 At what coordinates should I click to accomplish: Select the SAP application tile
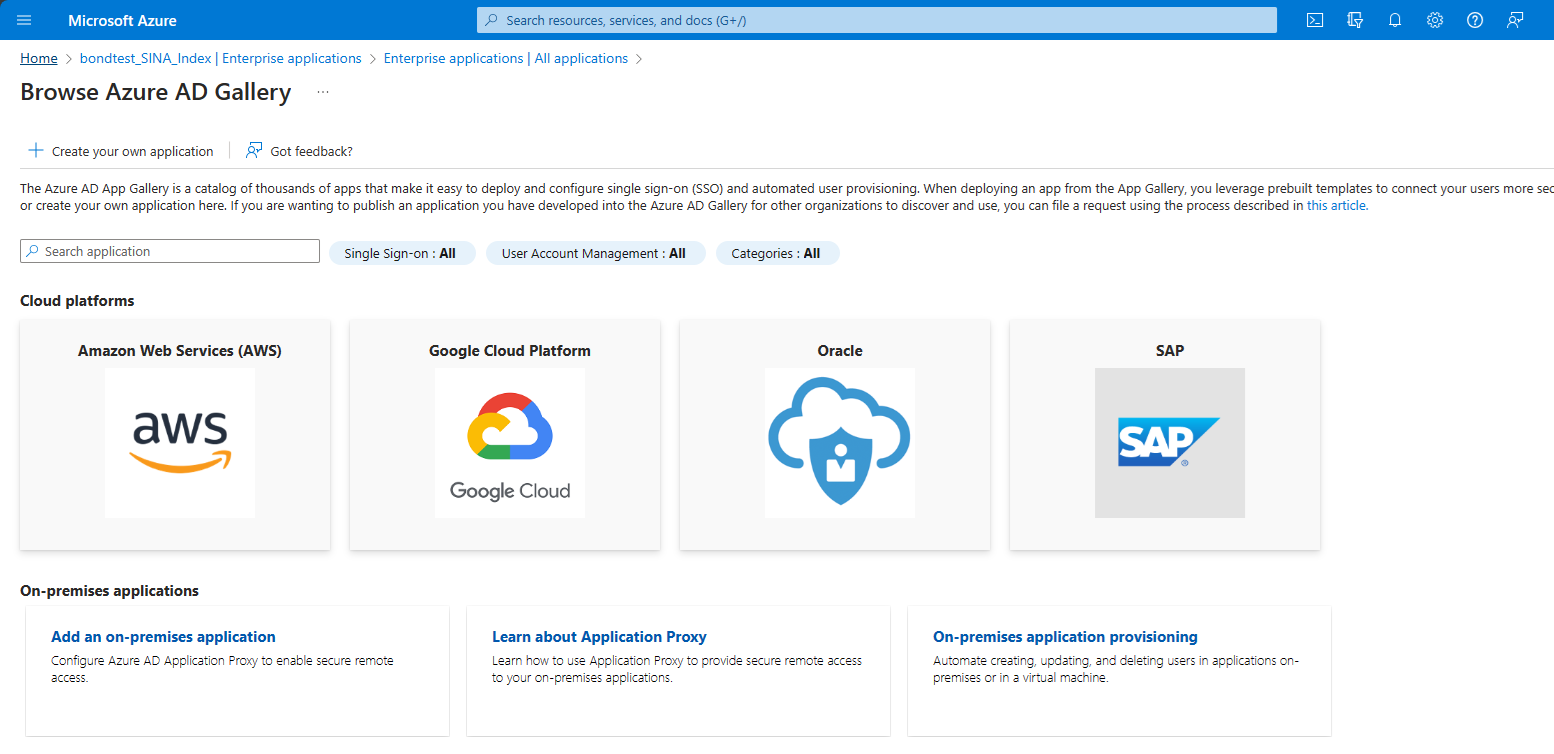pyautogui.click(x=1170, y=436)
